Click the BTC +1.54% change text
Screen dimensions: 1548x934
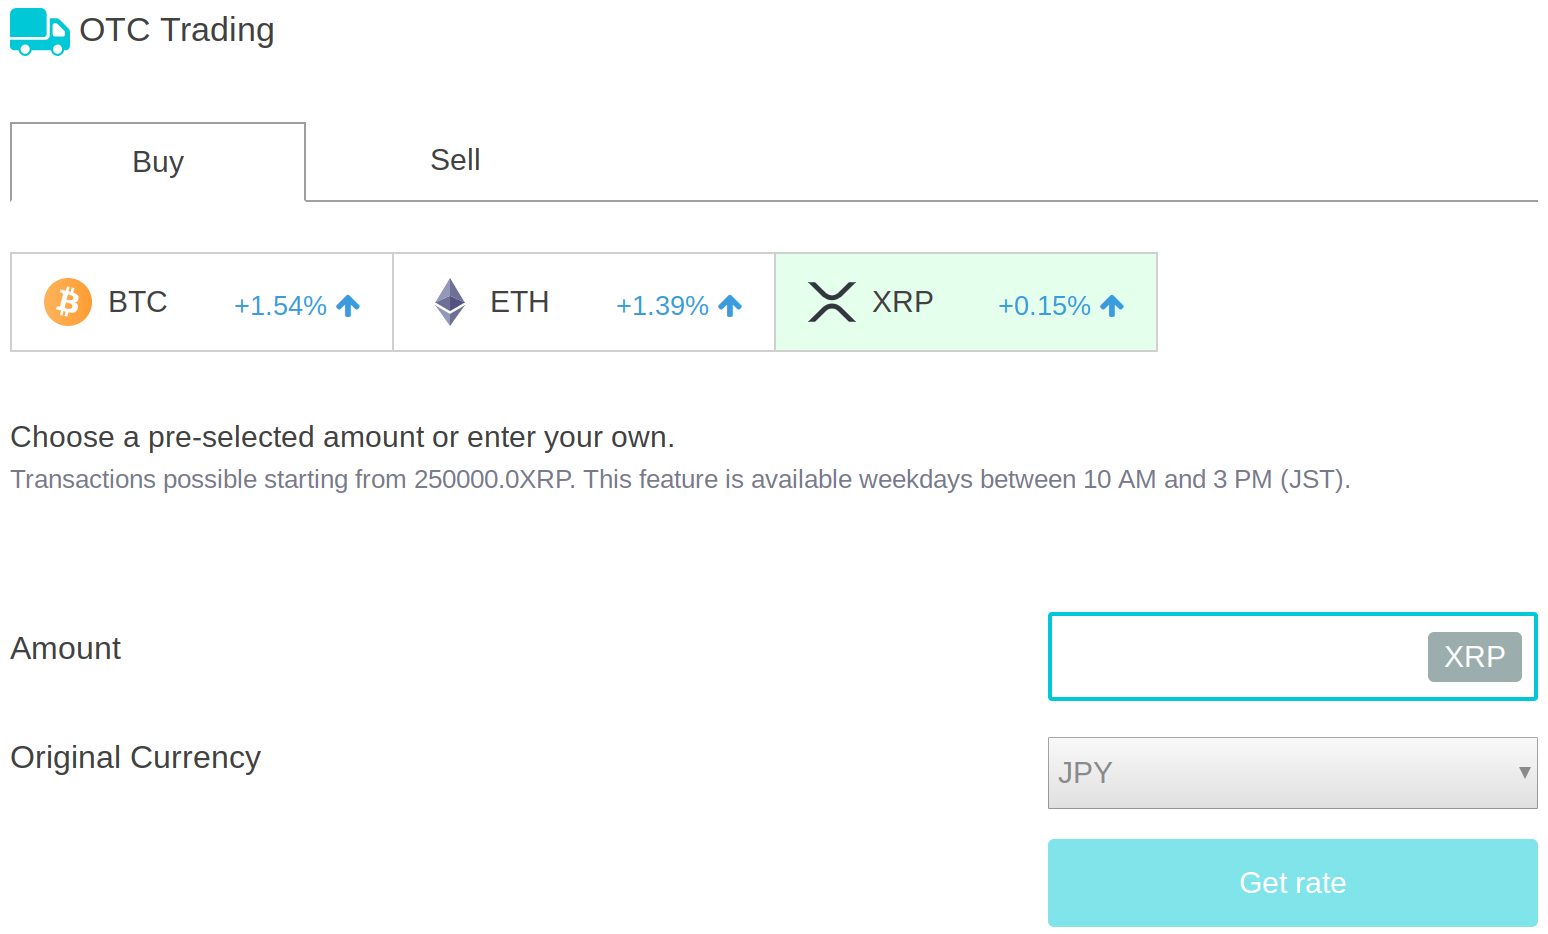(x=280, y=306)
